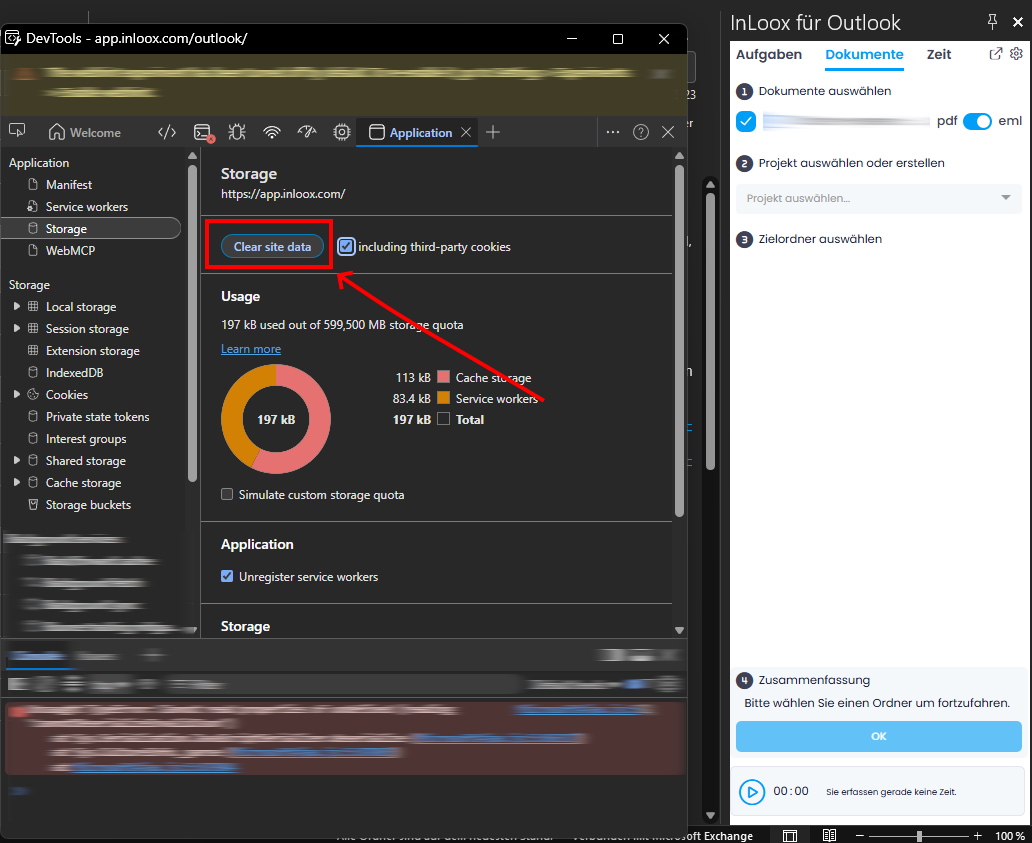Click the 100 % zoom level in Outlook

1009,836
